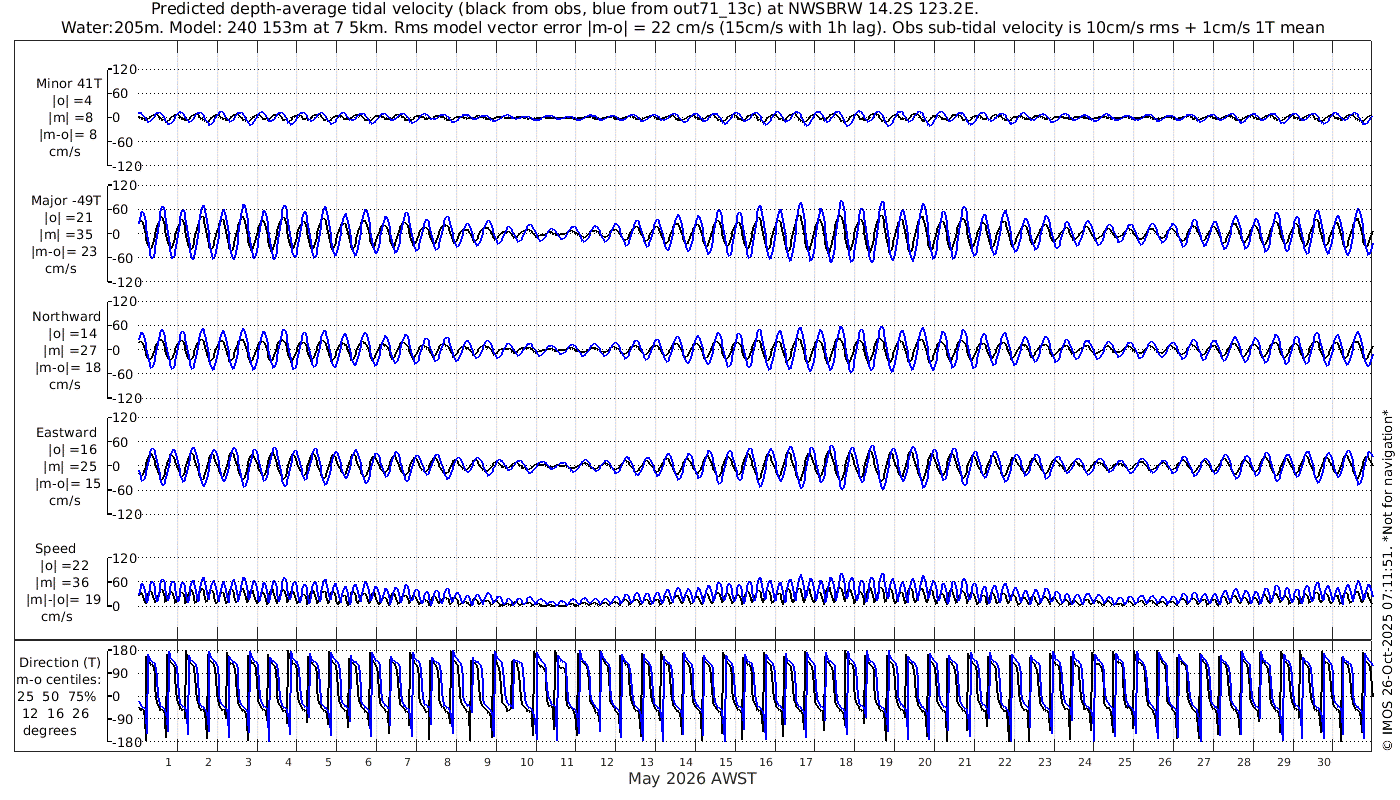
Task: Select day '25' on the date axis
Action: click(1125, 762)
